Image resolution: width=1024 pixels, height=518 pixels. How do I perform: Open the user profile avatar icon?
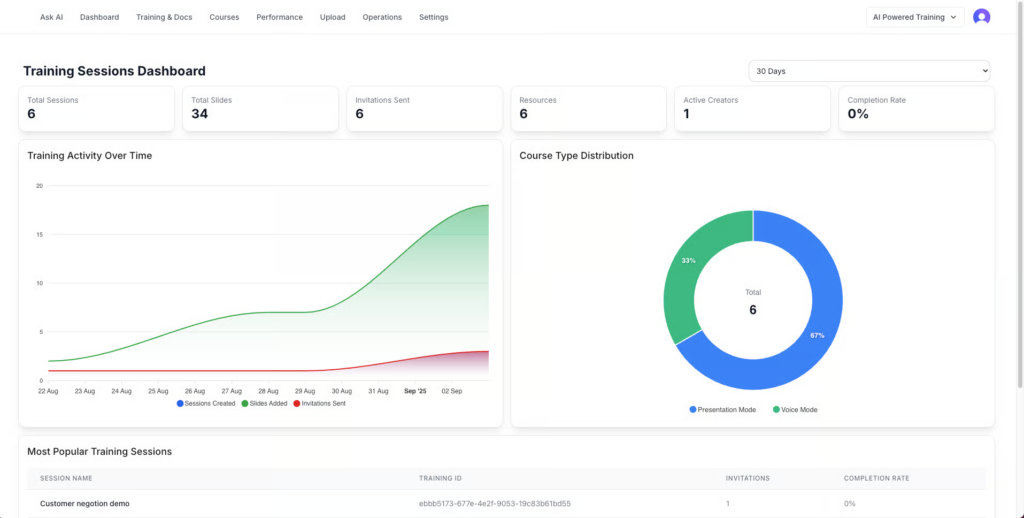click(x=981, y=17)
